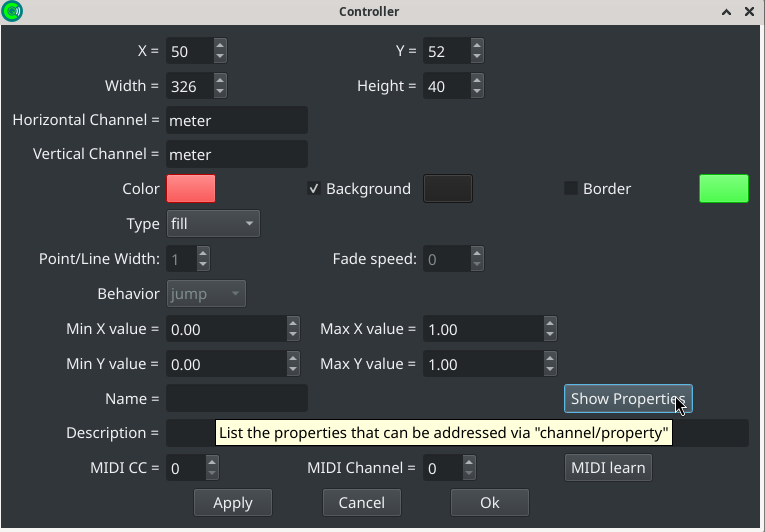Select the MIDI CC number field

[186, 468]
